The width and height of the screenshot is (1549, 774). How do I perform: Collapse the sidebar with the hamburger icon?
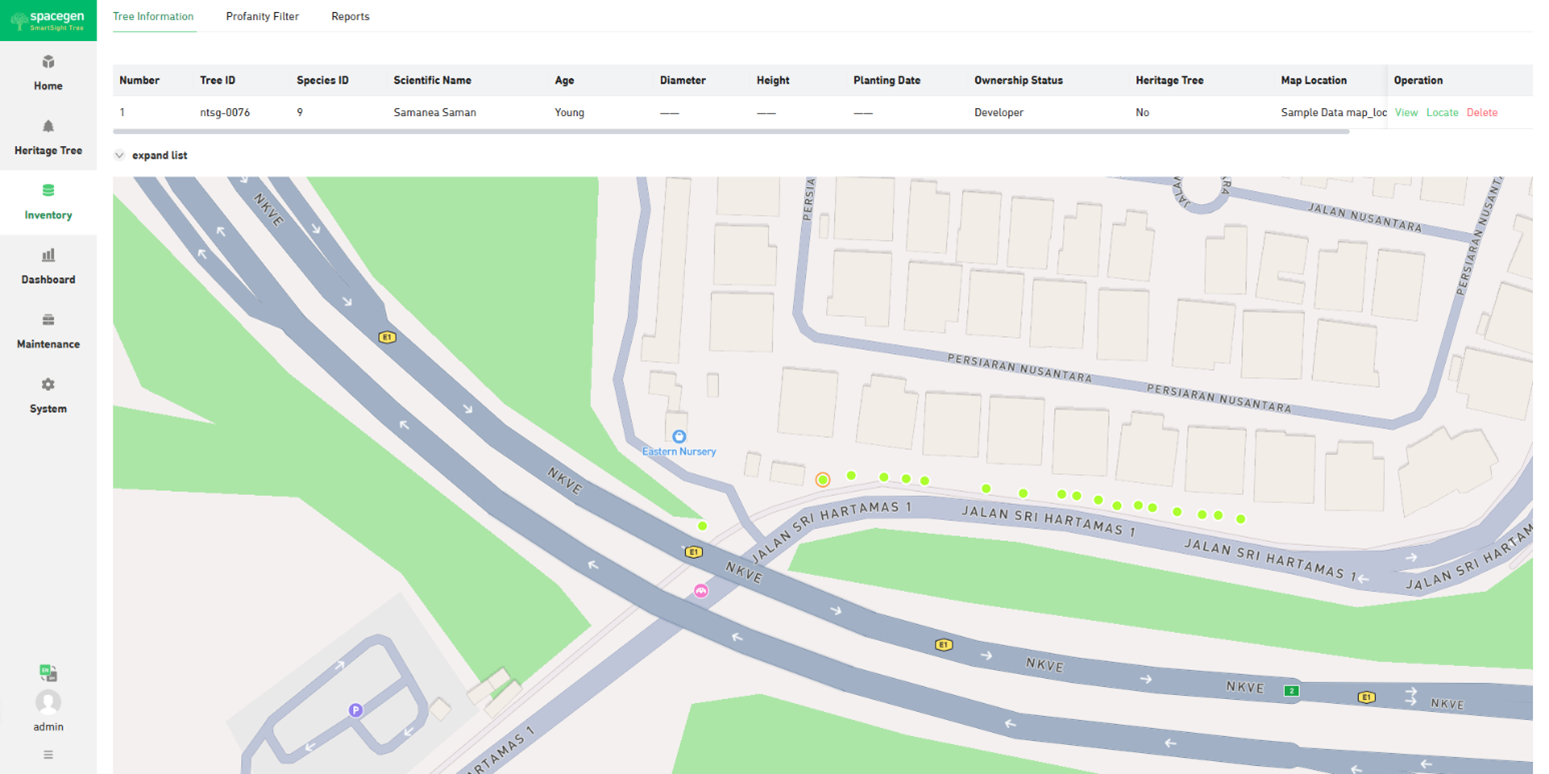[48, 754]
